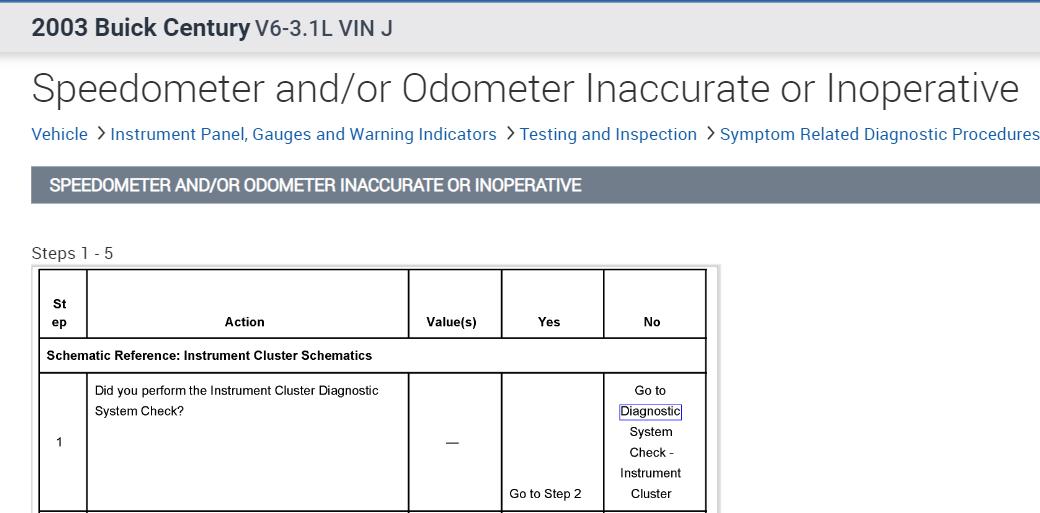Click the Yes column header

(x=549, y=322)
